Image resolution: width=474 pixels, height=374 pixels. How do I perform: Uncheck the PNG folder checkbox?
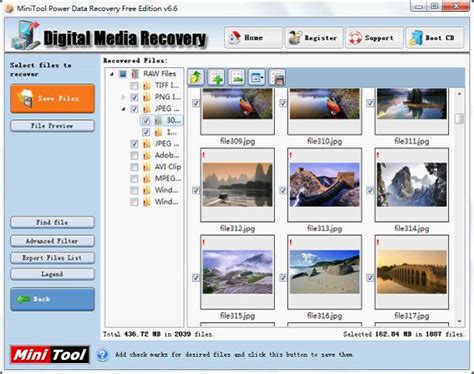coord(134,97)
